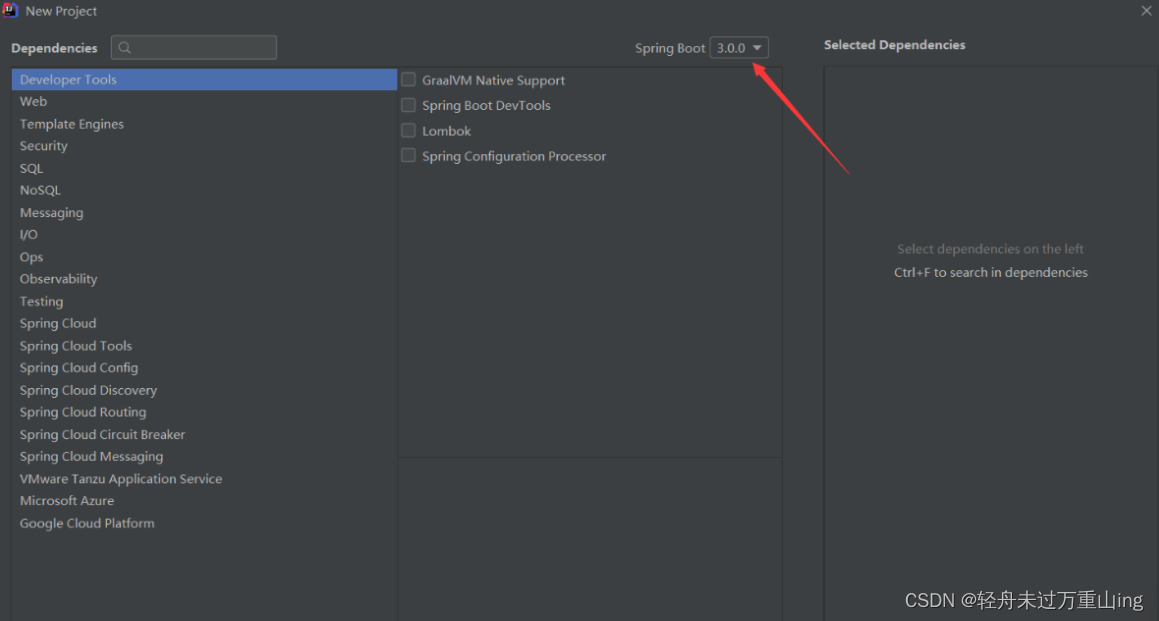
Task: Open the Security dependencies section
Action: (43, 145)
